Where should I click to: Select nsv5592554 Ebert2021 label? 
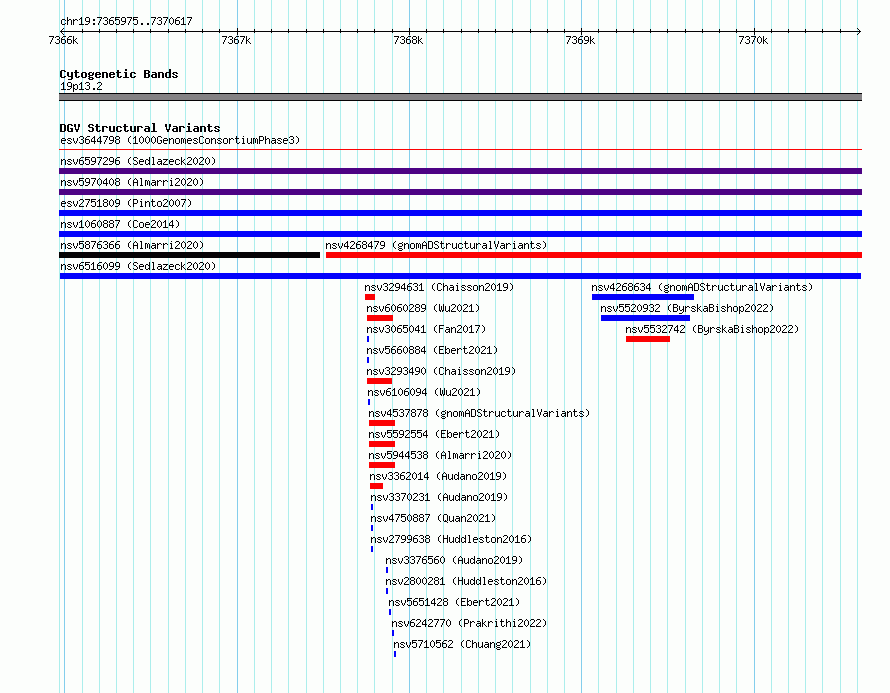click(x=434, y=434)
